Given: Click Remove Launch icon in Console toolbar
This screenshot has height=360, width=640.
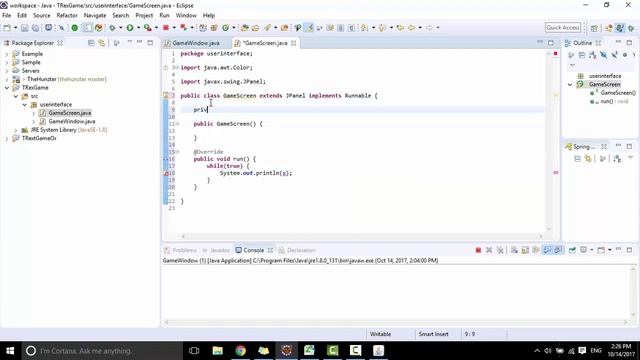Looking at the screenshot, I should point(489,250).
